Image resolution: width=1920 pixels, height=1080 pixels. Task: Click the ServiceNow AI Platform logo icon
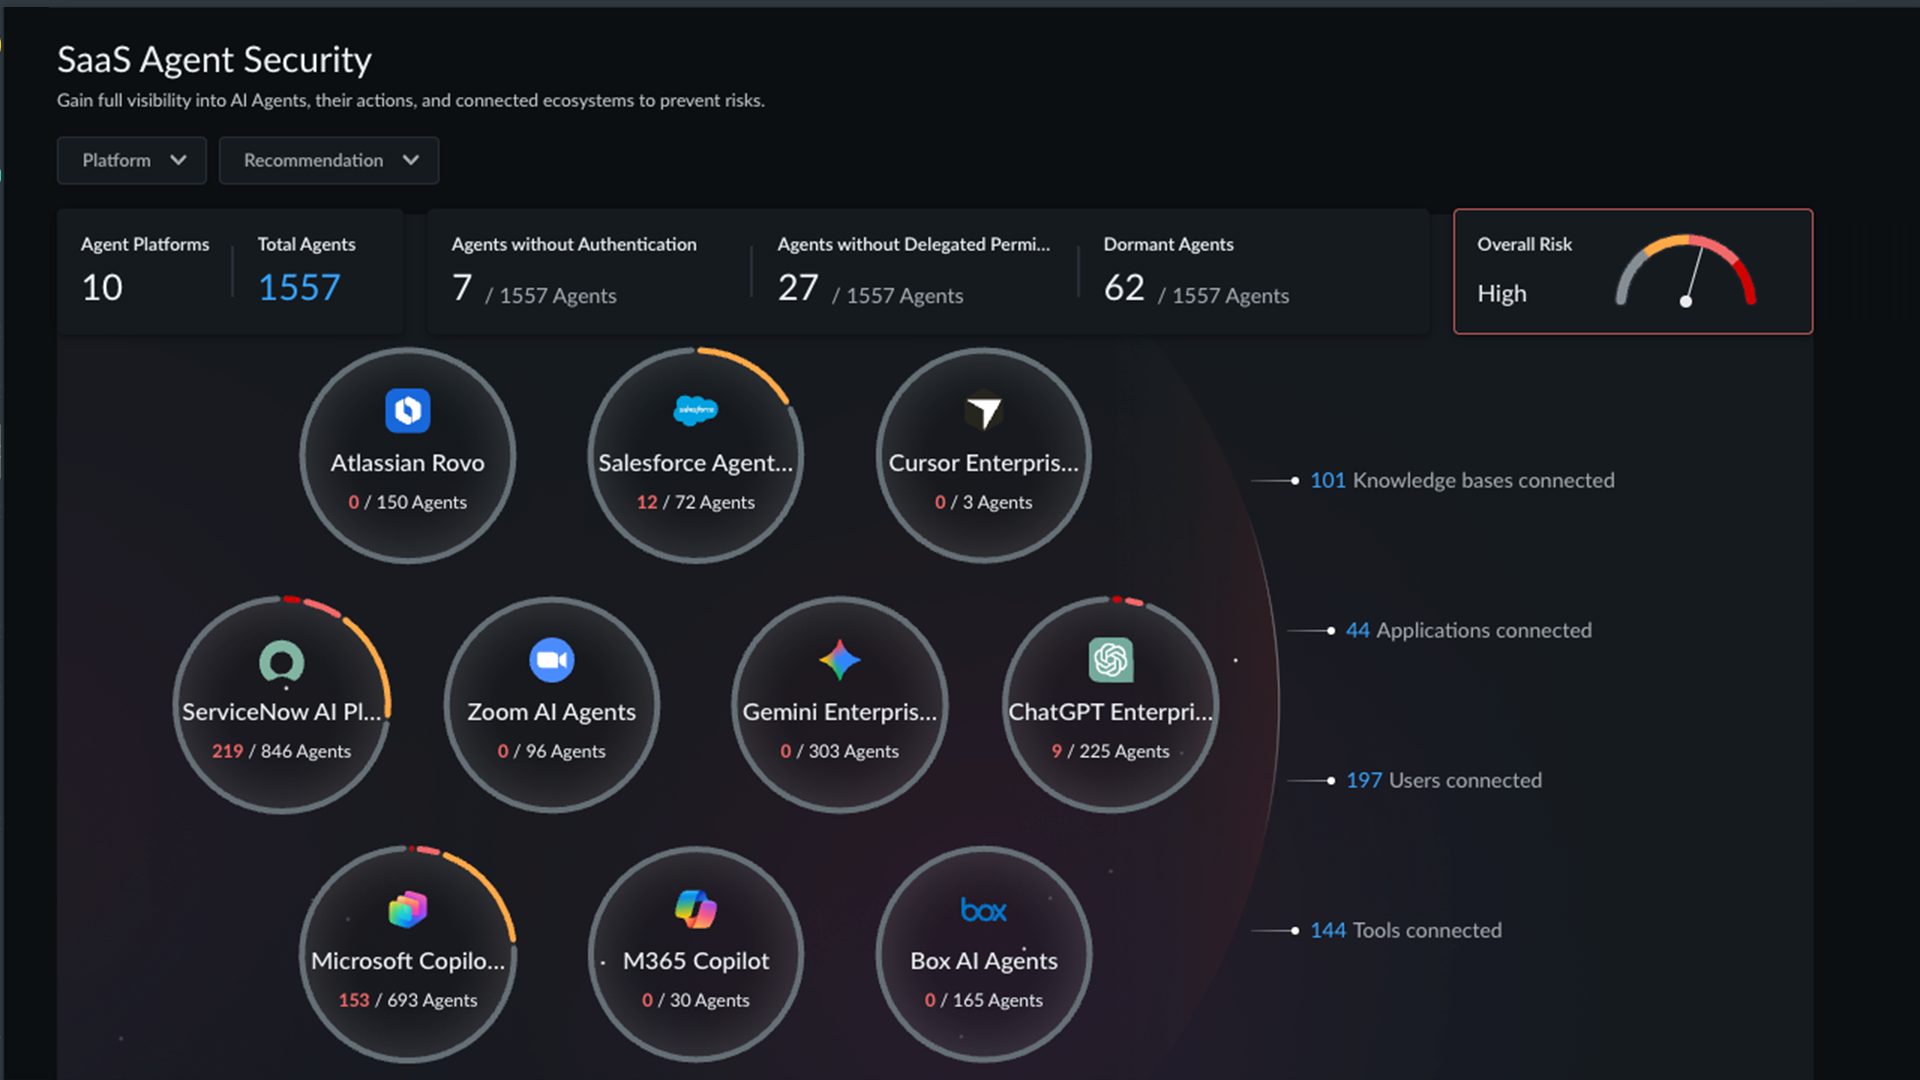(x=282, y=661)
